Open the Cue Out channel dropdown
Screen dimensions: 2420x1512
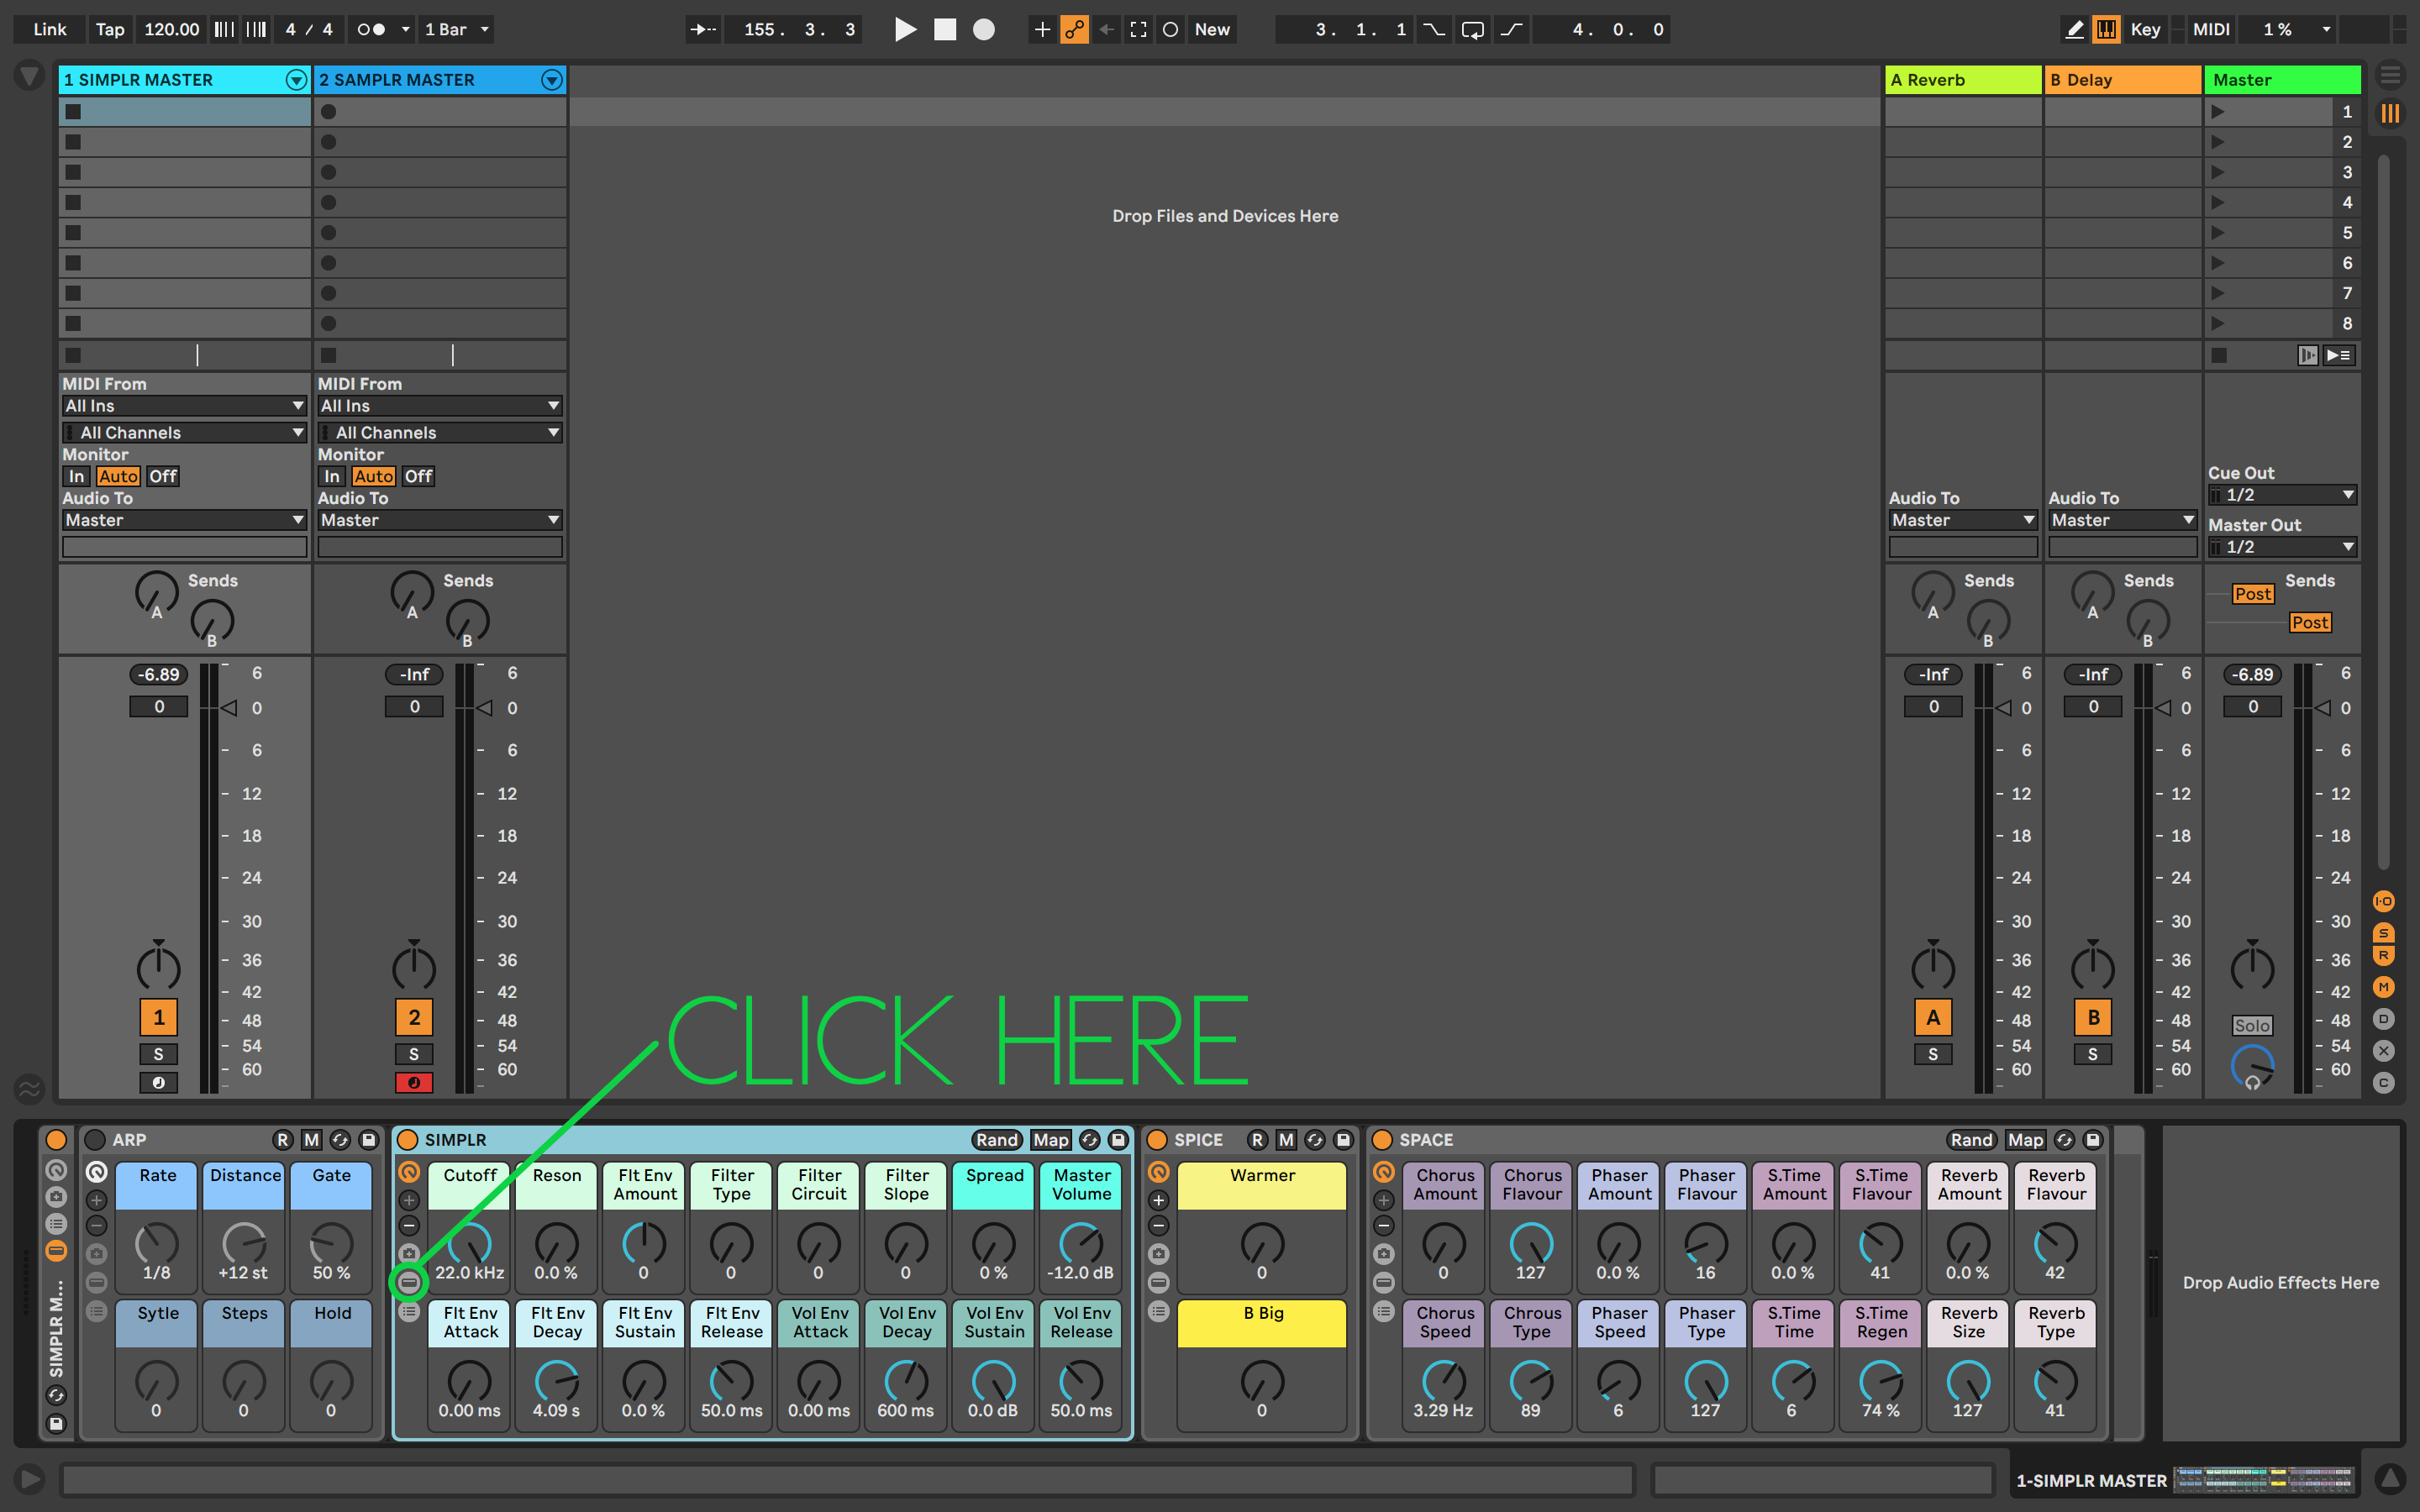pos(2282,494)
